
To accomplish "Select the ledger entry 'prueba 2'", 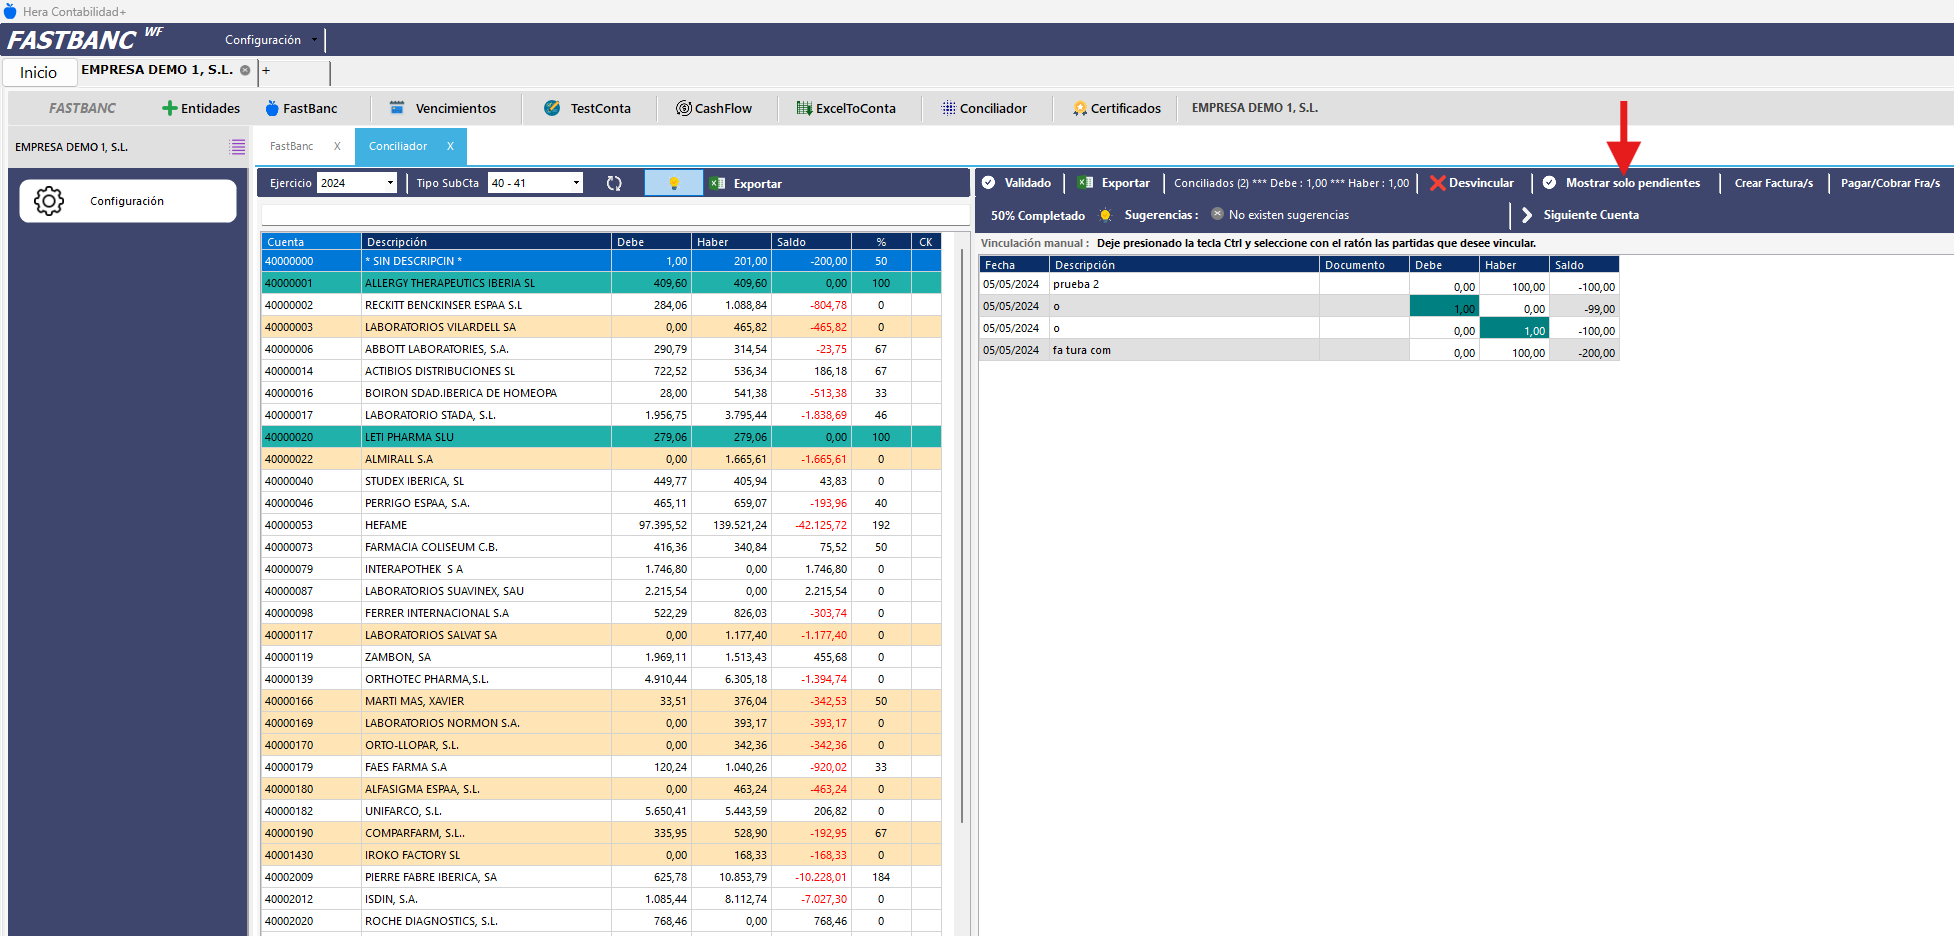I will (1299, 284).
